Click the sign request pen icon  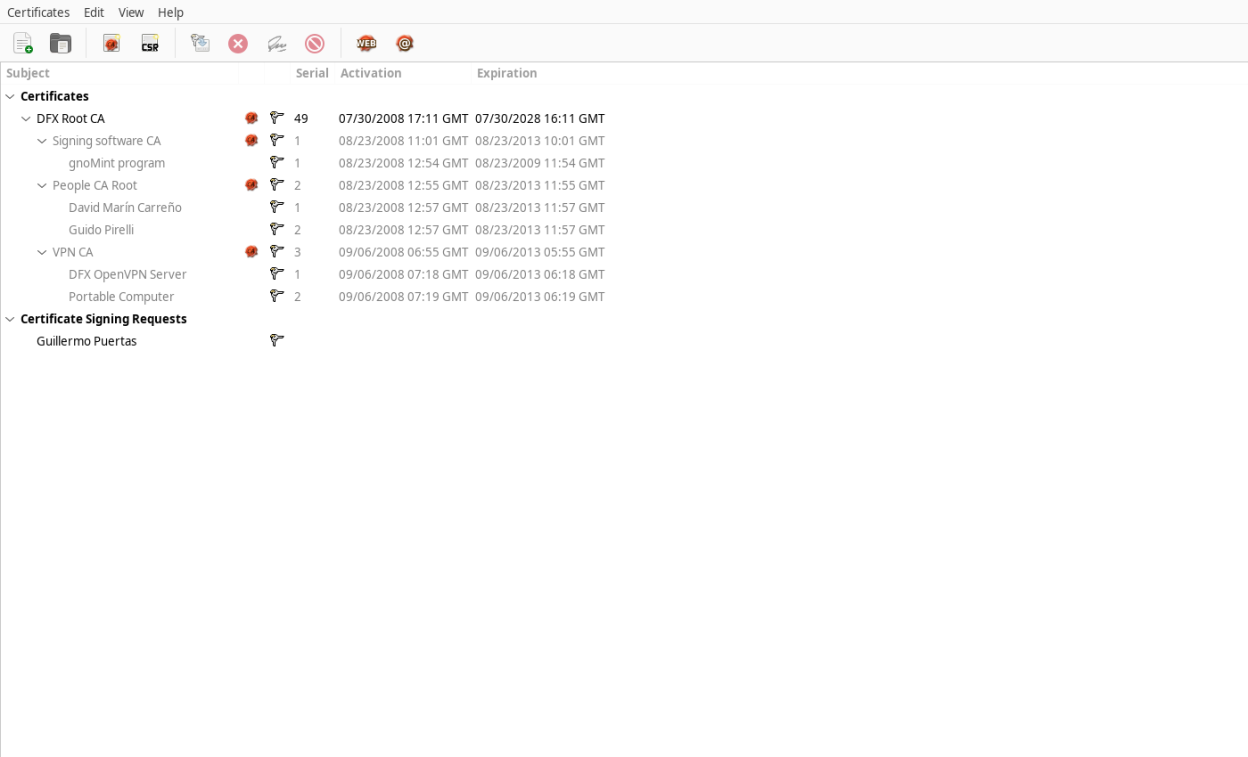pos(277,43)
